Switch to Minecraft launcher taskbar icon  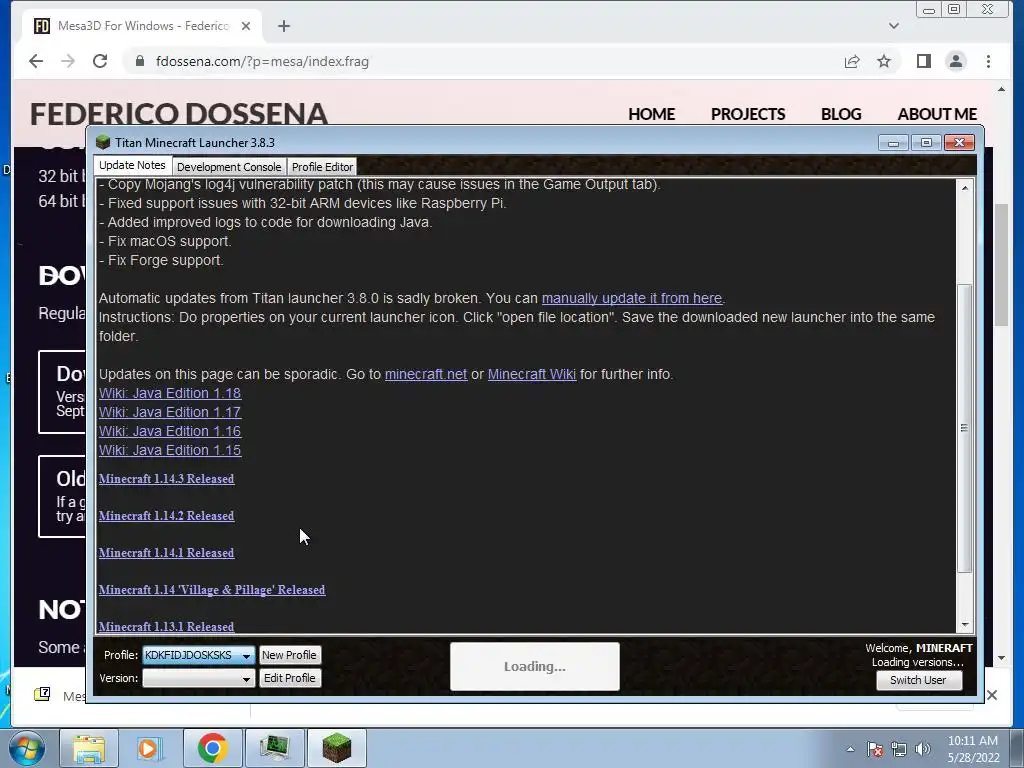tap(337, 748)
